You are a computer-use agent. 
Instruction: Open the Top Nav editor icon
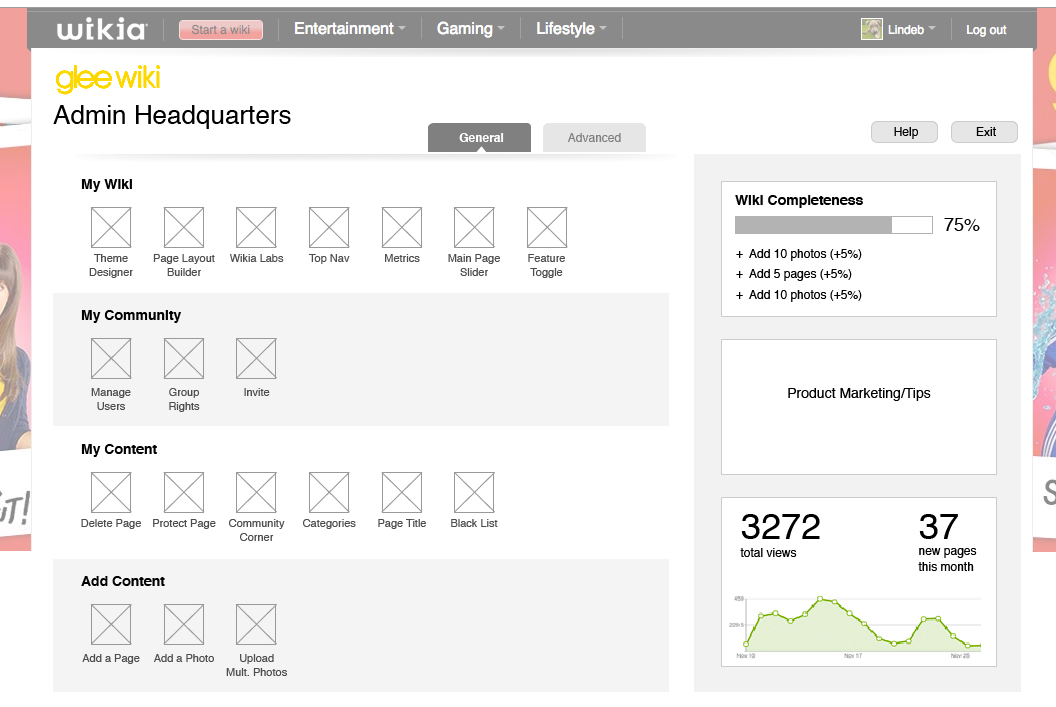(329, 228)
